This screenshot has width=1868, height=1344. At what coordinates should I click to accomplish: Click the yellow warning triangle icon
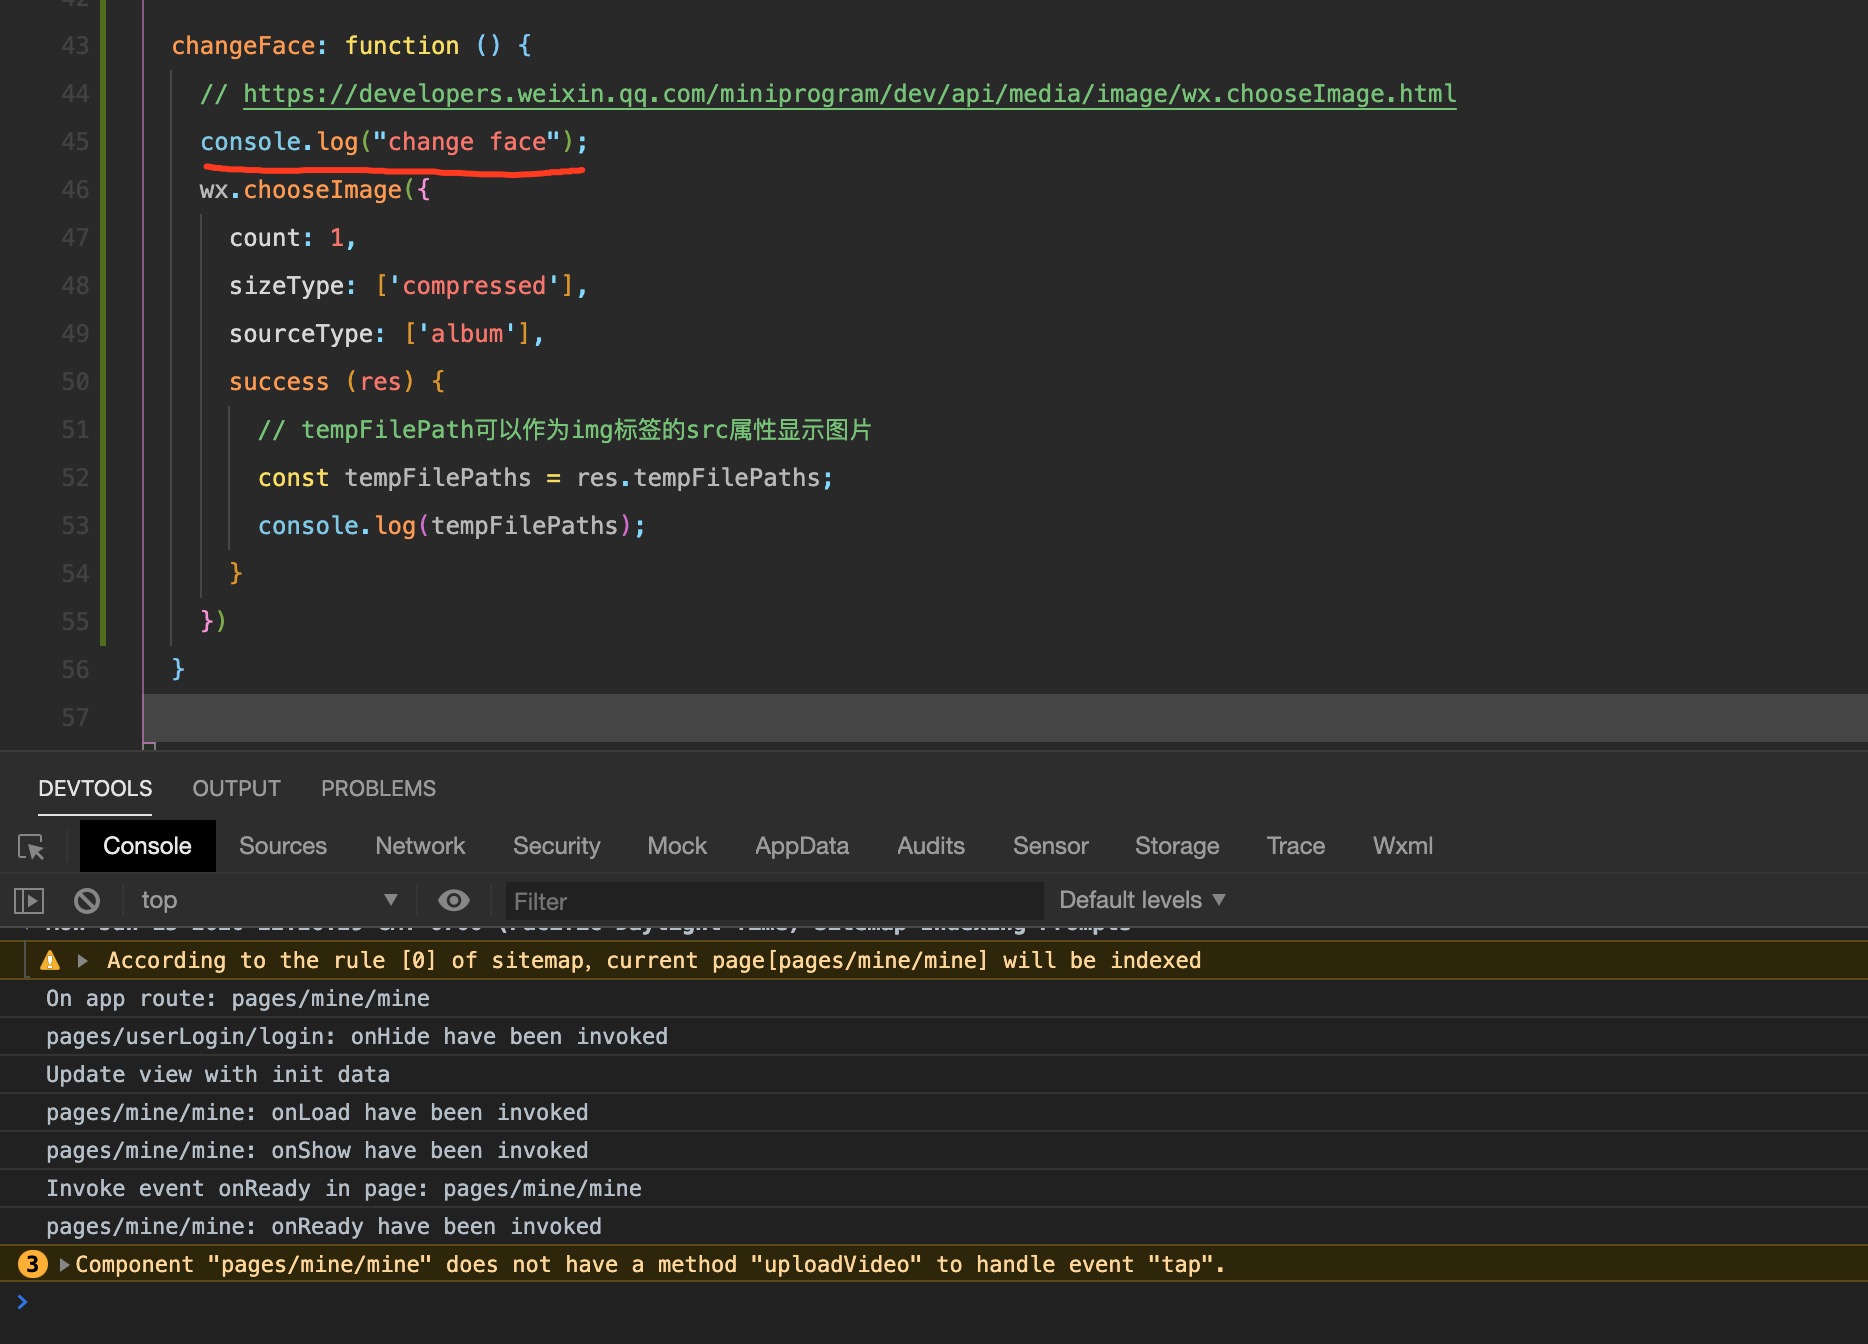[x=50, y=961]
